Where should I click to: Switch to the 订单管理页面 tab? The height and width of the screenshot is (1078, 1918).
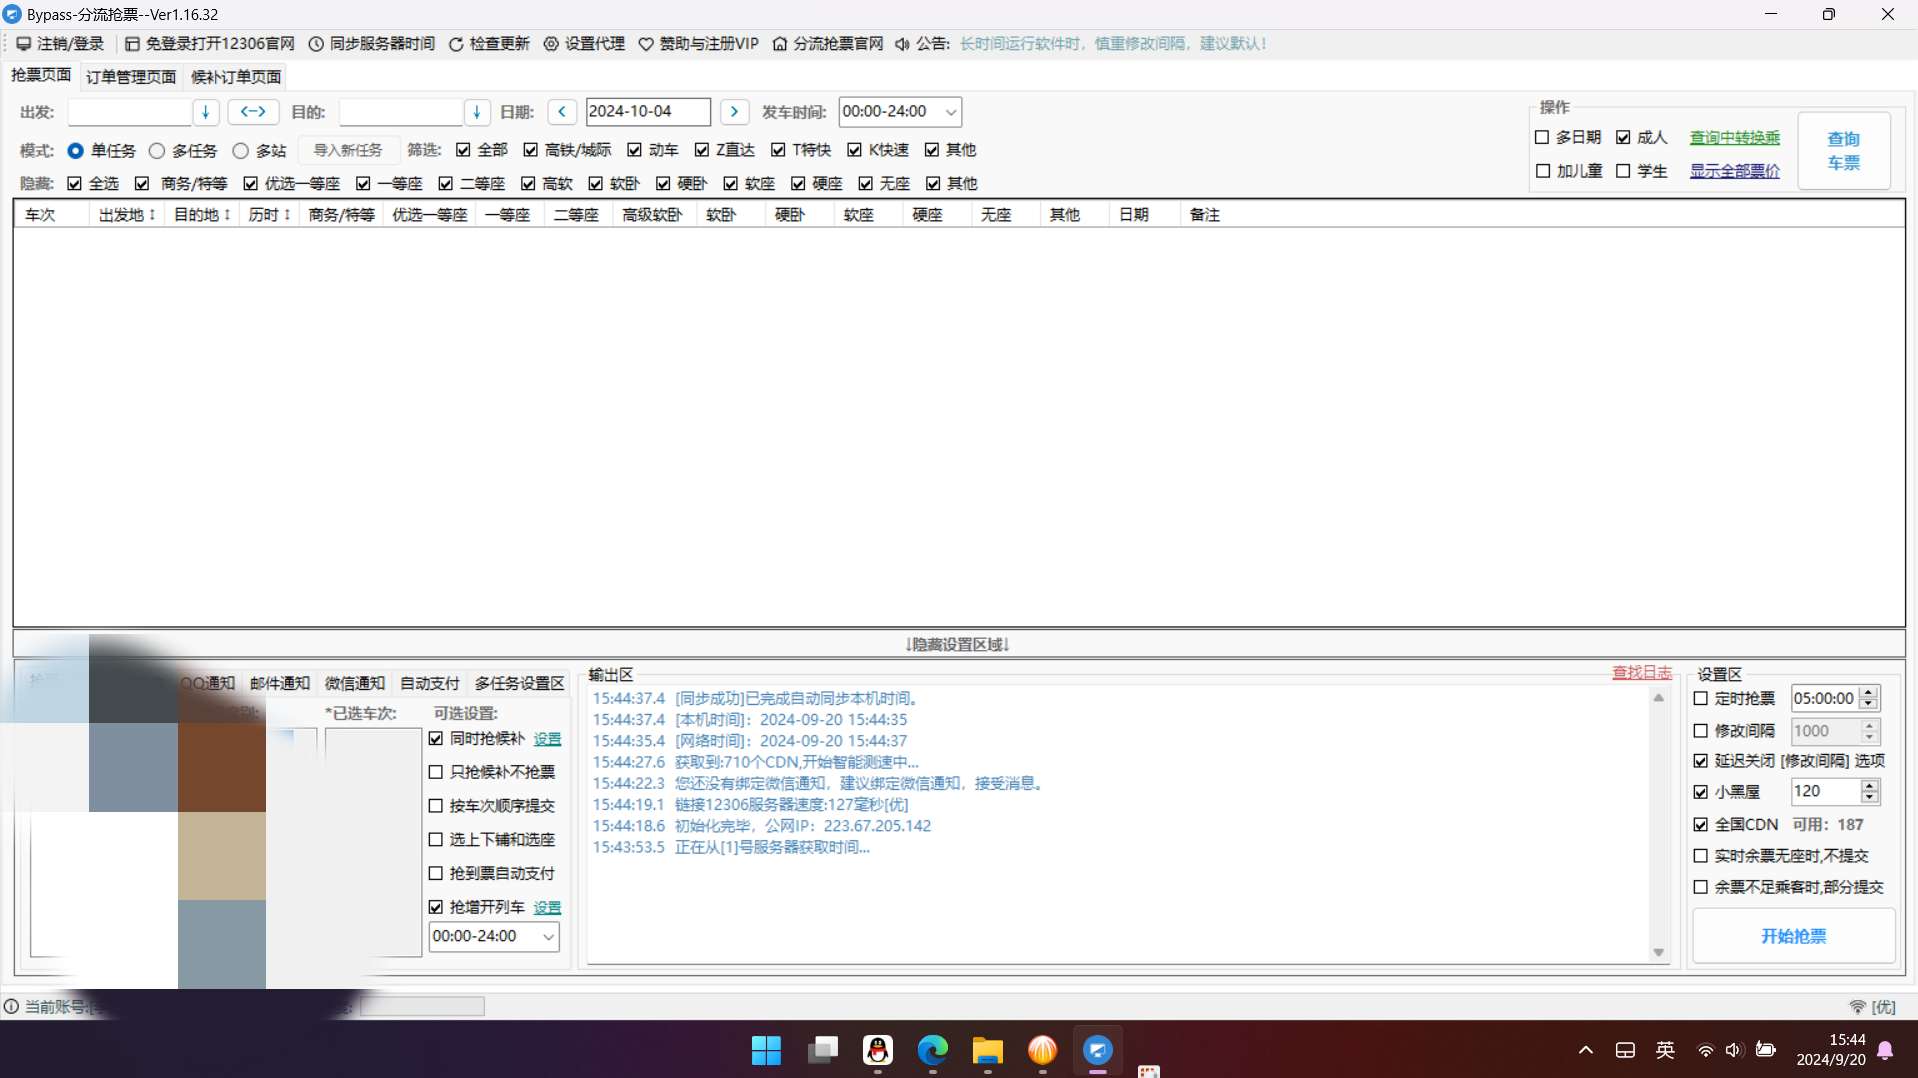click(131, 77)
